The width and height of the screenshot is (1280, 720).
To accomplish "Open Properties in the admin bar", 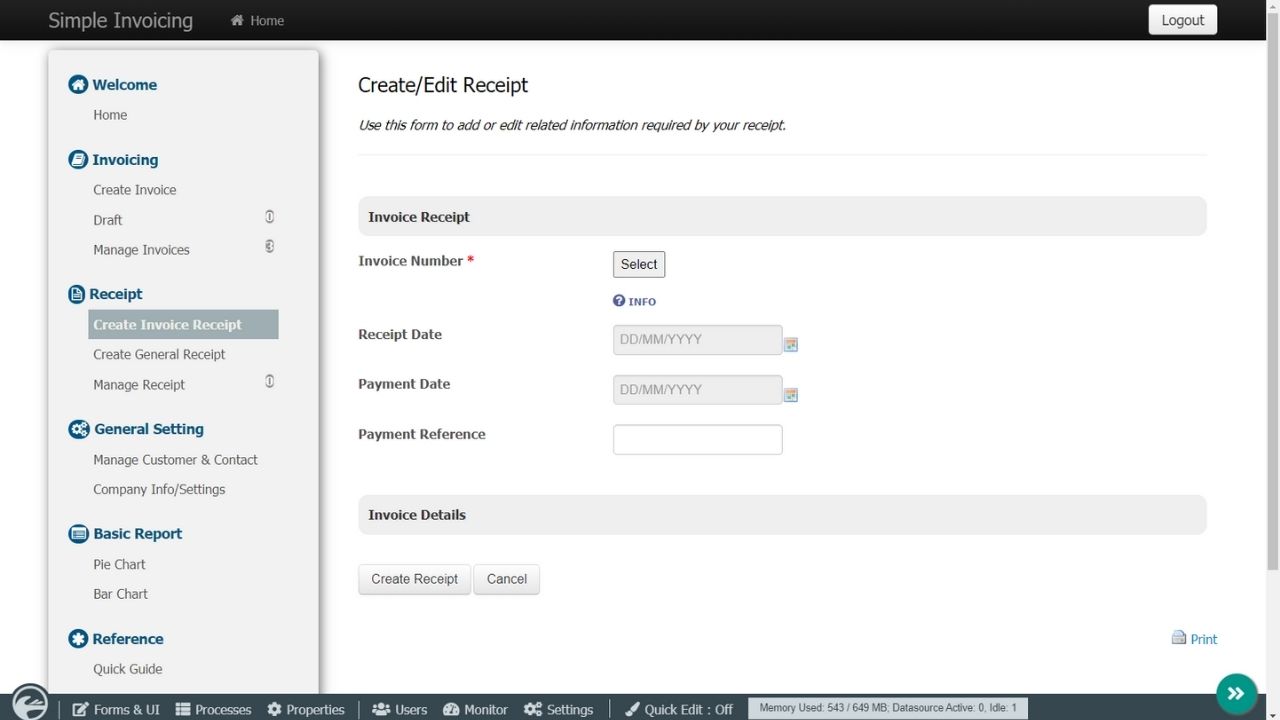I will pos(306,709).
